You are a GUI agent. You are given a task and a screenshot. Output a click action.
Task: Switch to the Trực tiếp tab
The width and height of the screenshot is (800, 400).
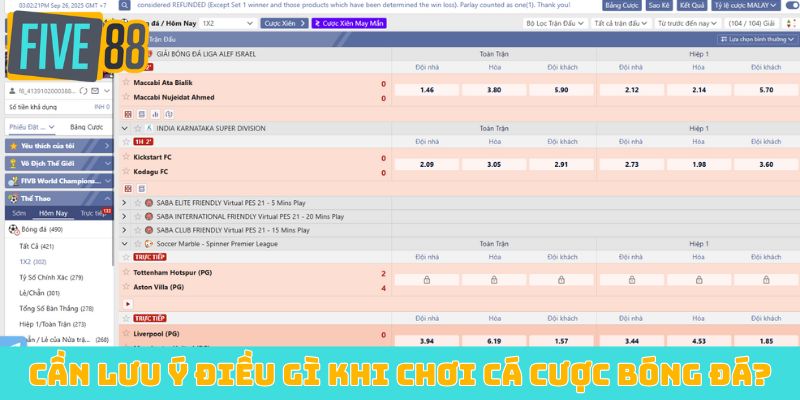[93, 213]
